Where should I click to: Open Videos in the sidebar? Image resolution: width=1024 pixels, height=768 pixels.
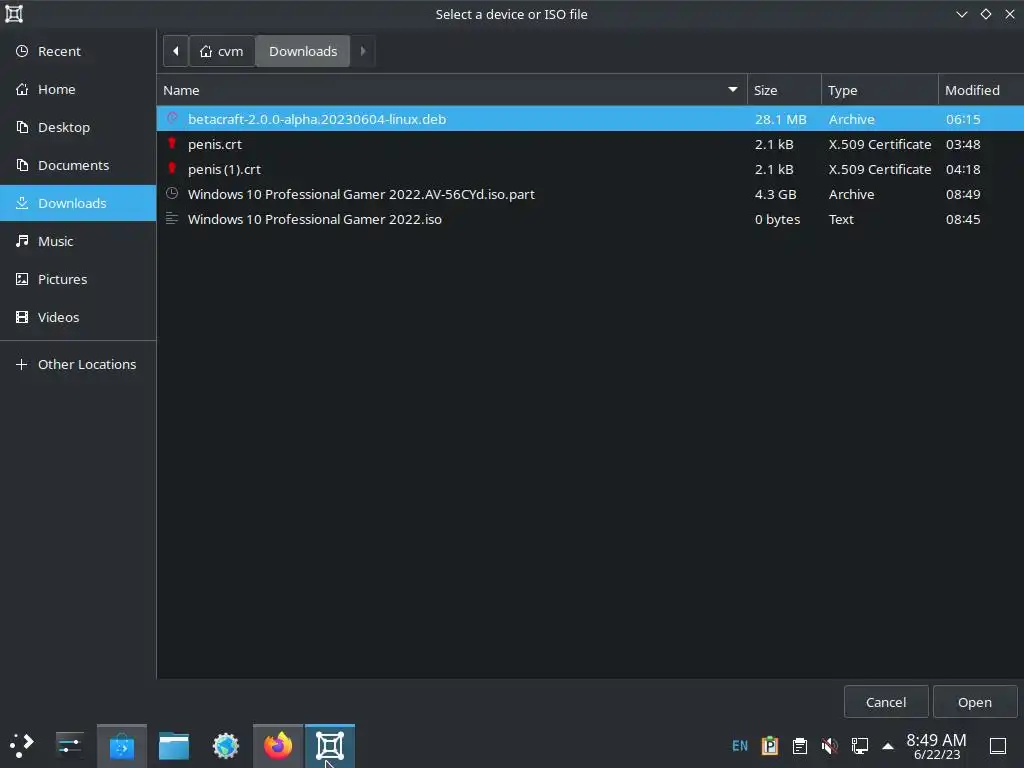point(78,316)
